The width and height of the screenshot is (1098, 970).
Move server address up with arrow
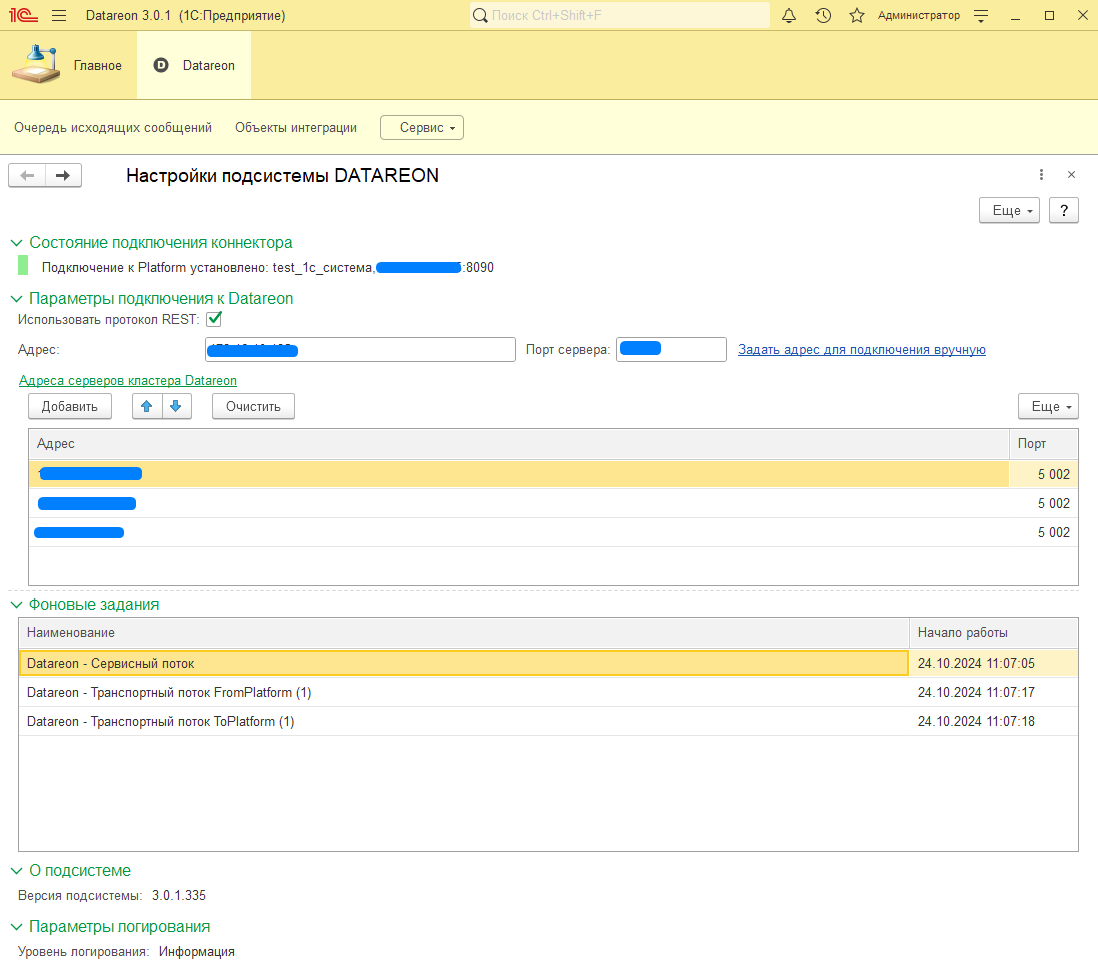pos(147,406)
